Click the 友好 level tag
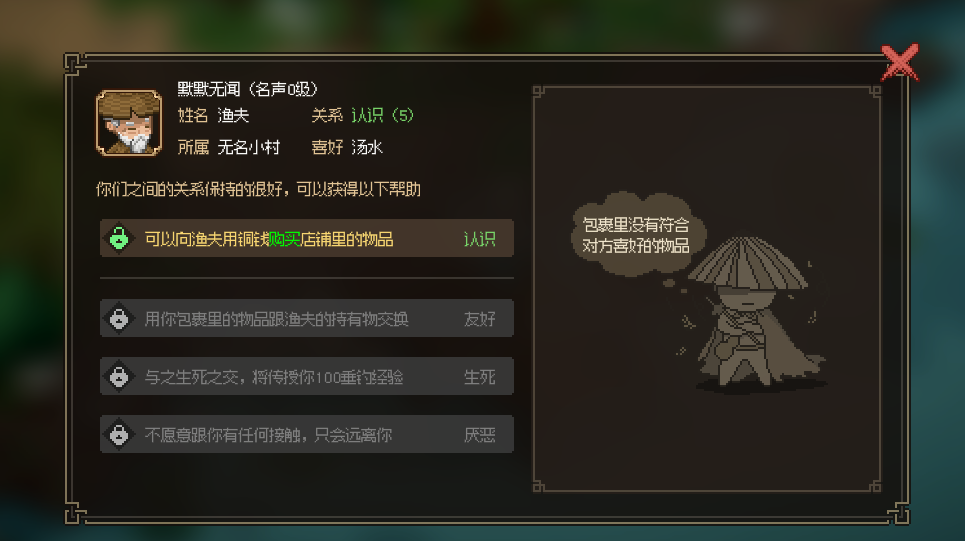 [479, 319]
